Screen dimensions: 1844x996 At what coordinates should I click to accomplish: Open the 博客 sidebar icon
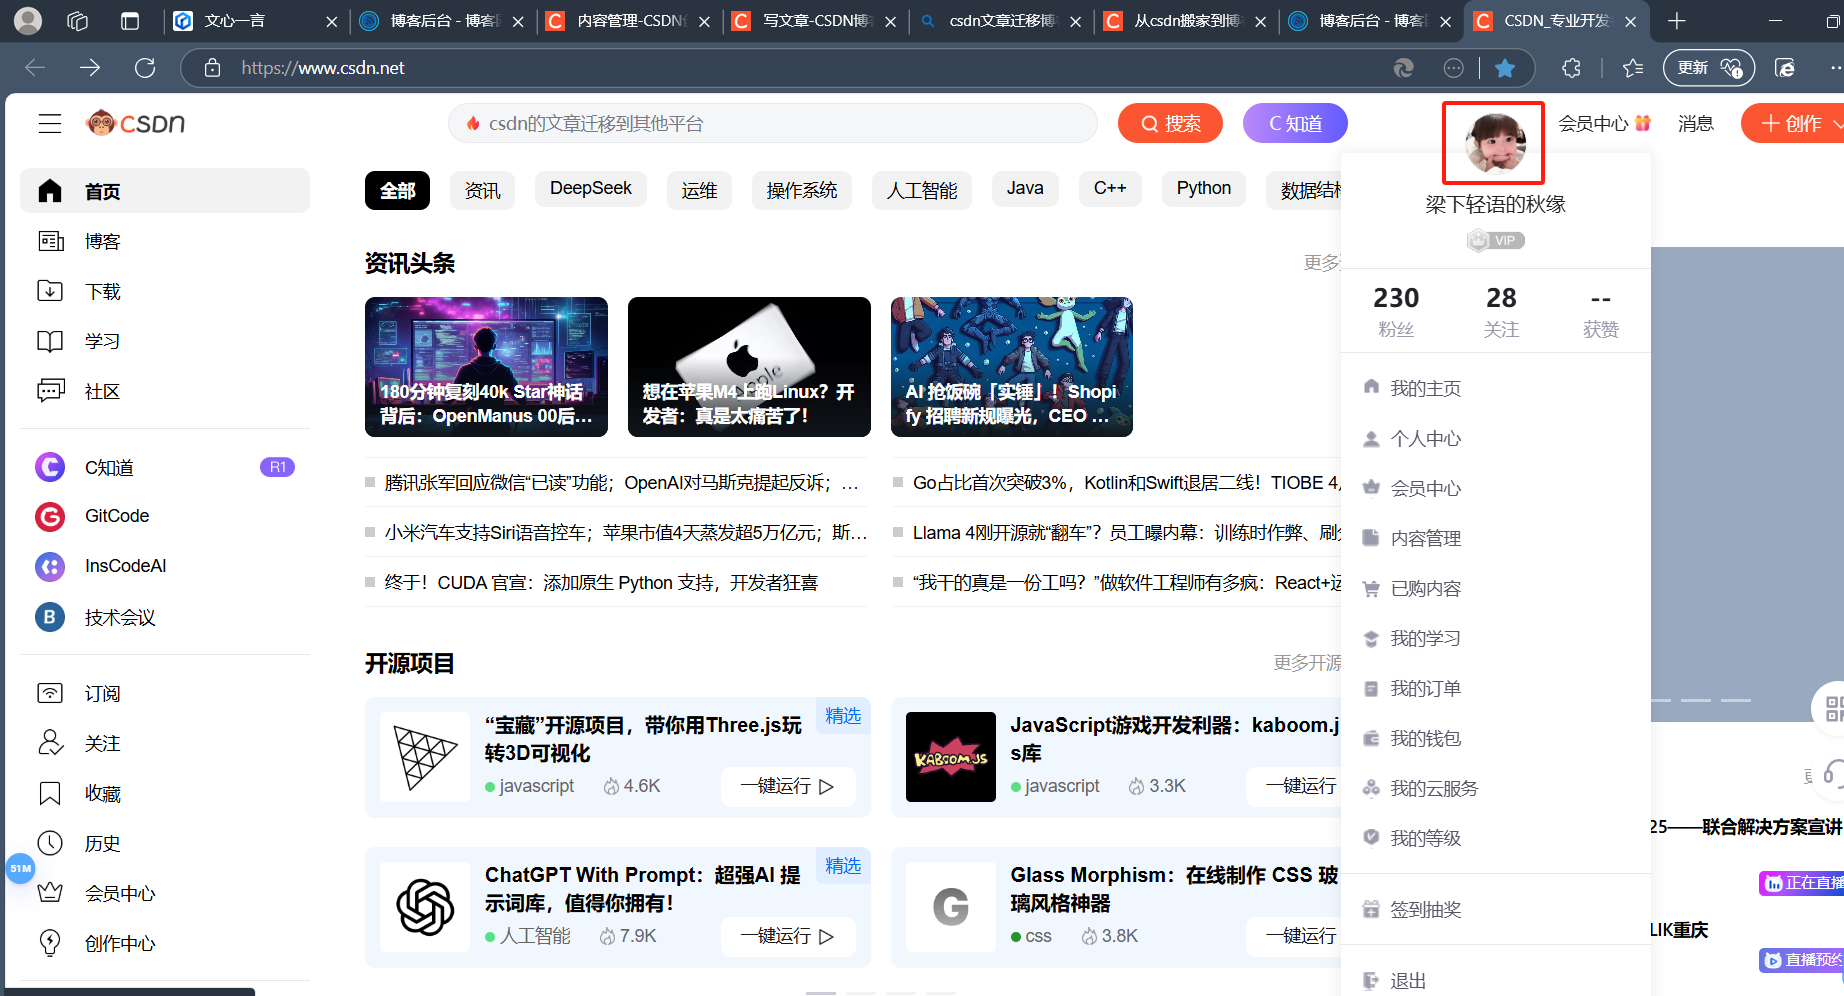50,241
